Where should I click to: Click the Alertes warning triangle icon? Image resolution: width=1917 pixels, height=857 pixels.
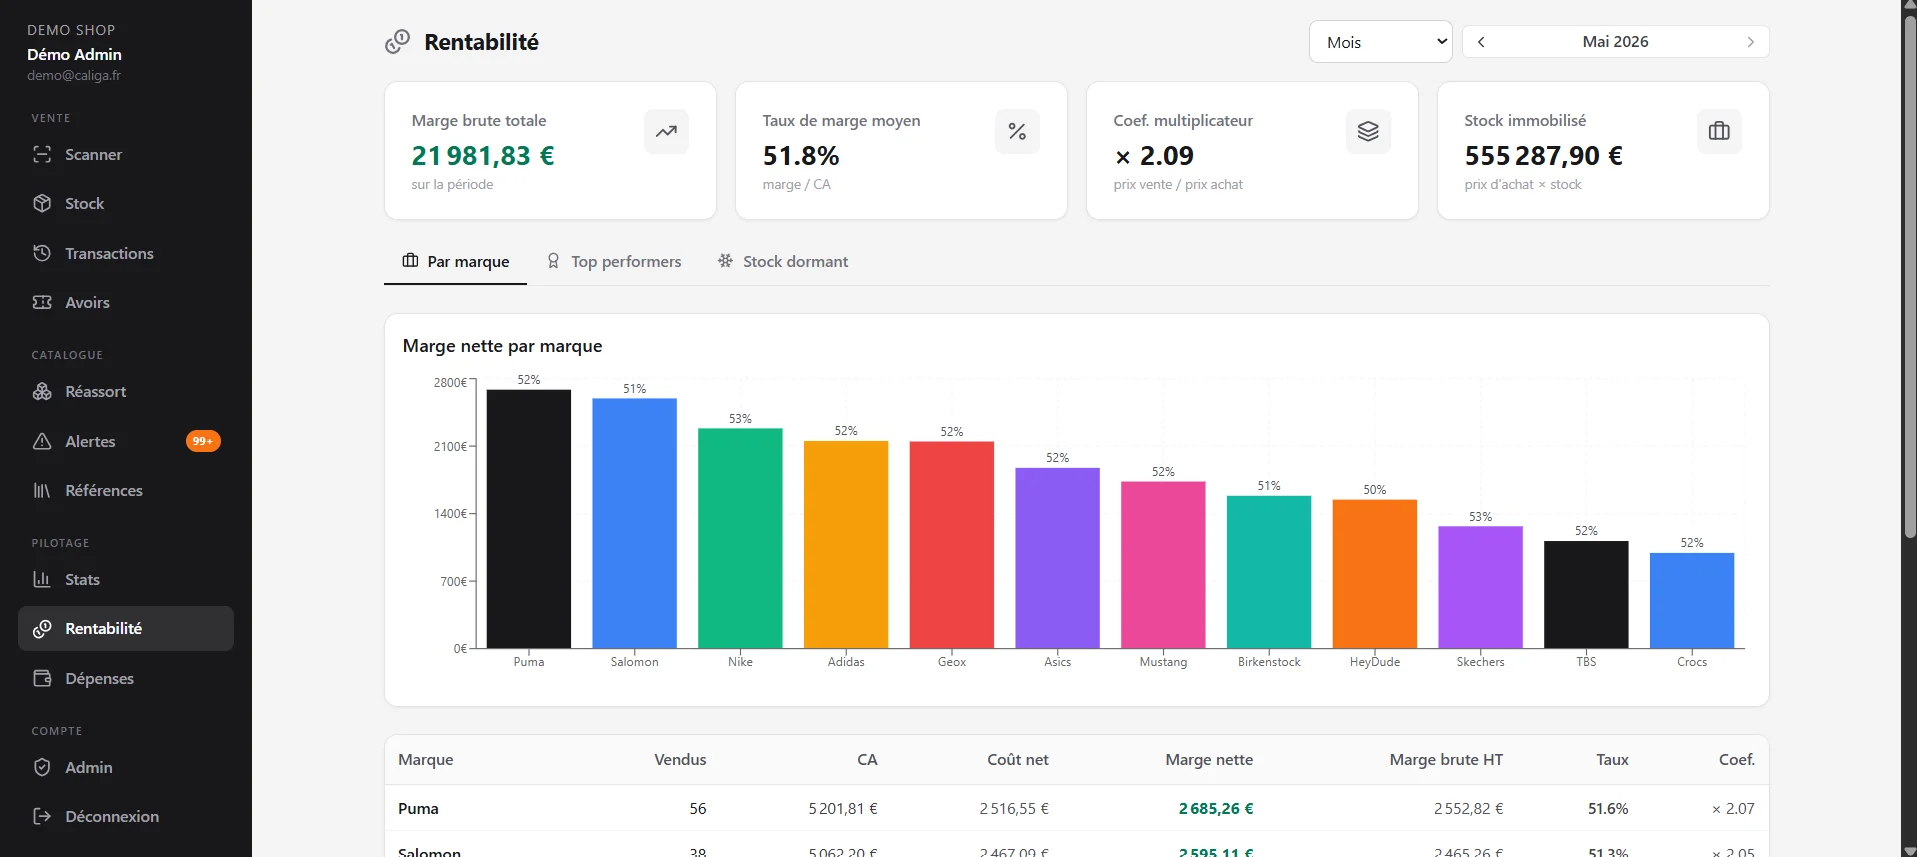pyautogui.click(x=42, y=441)
